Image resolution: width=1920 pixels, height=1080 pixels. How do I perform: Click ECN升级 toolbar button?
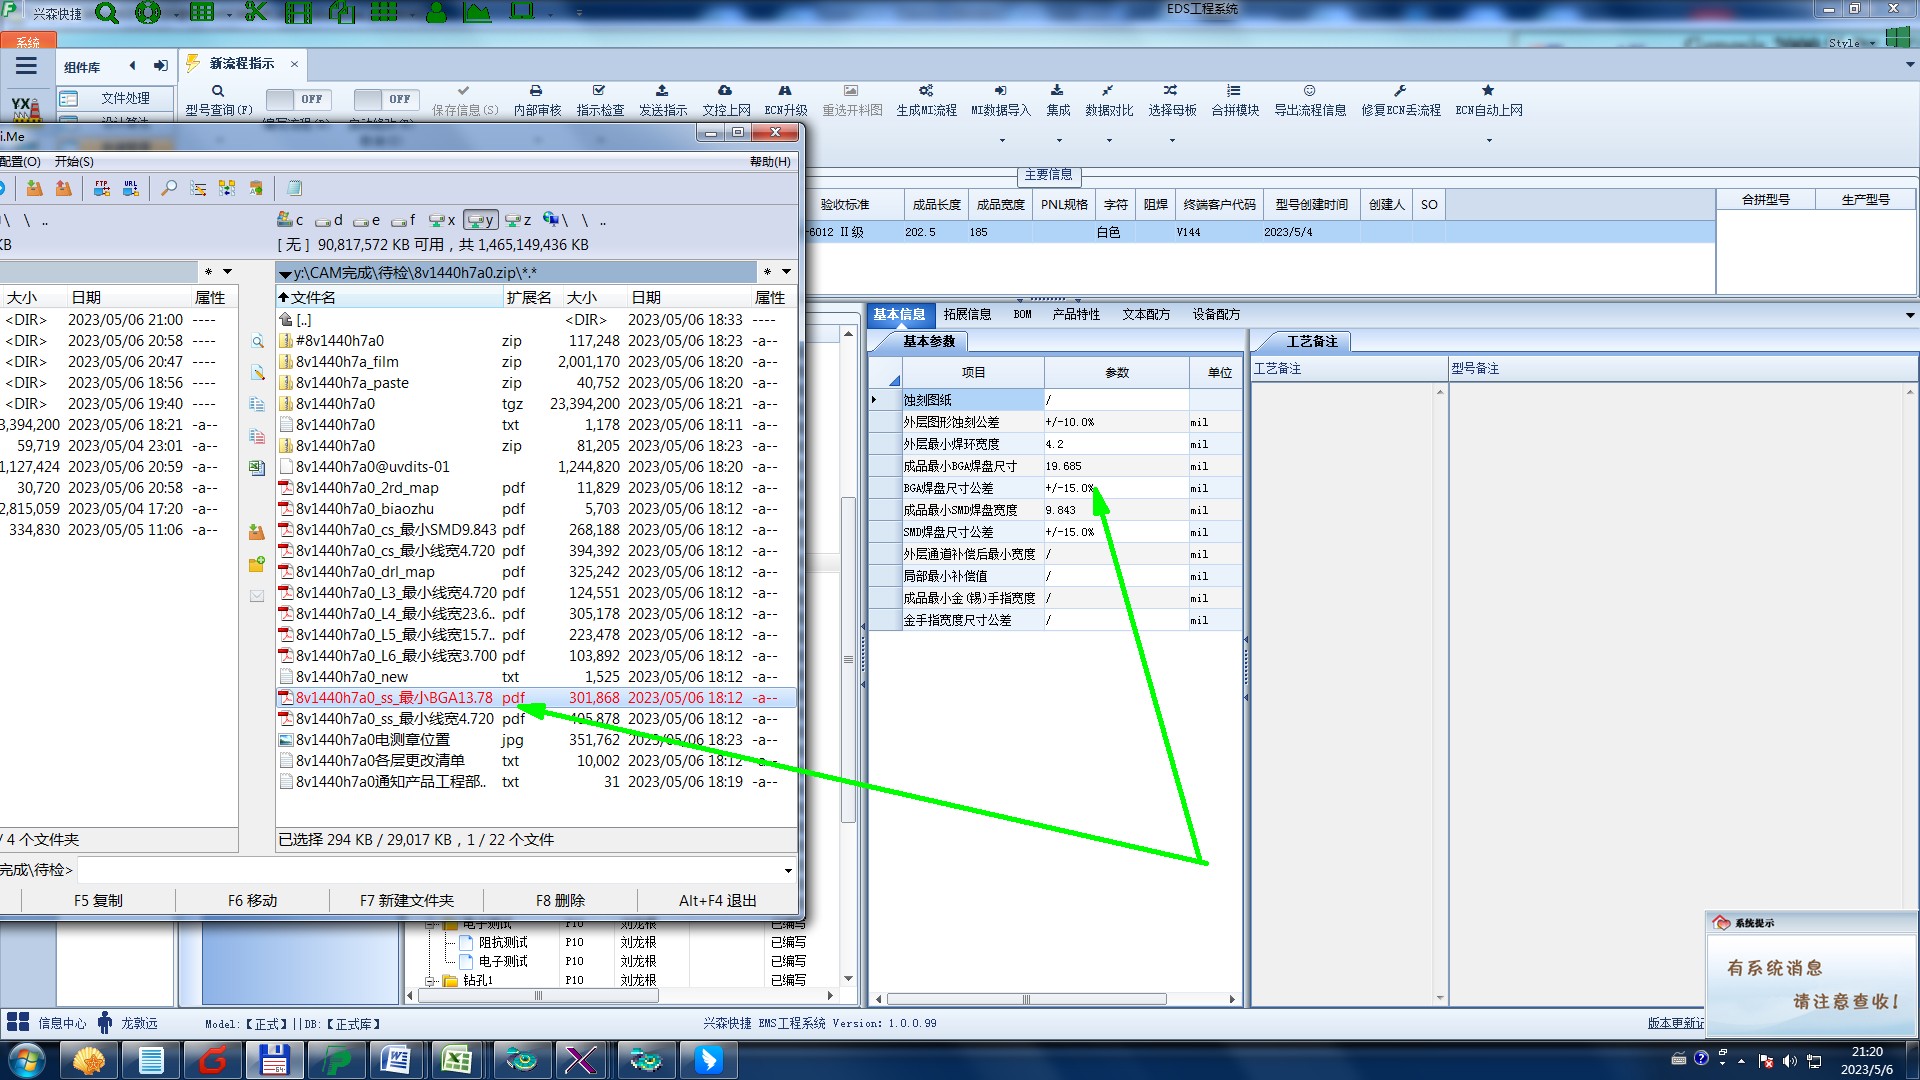(x=785, y=100)
